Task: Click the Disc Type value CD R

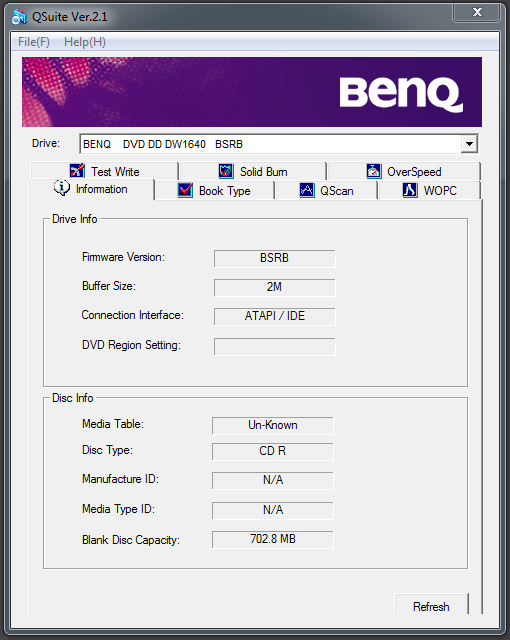Action: [x=273, y=451]
